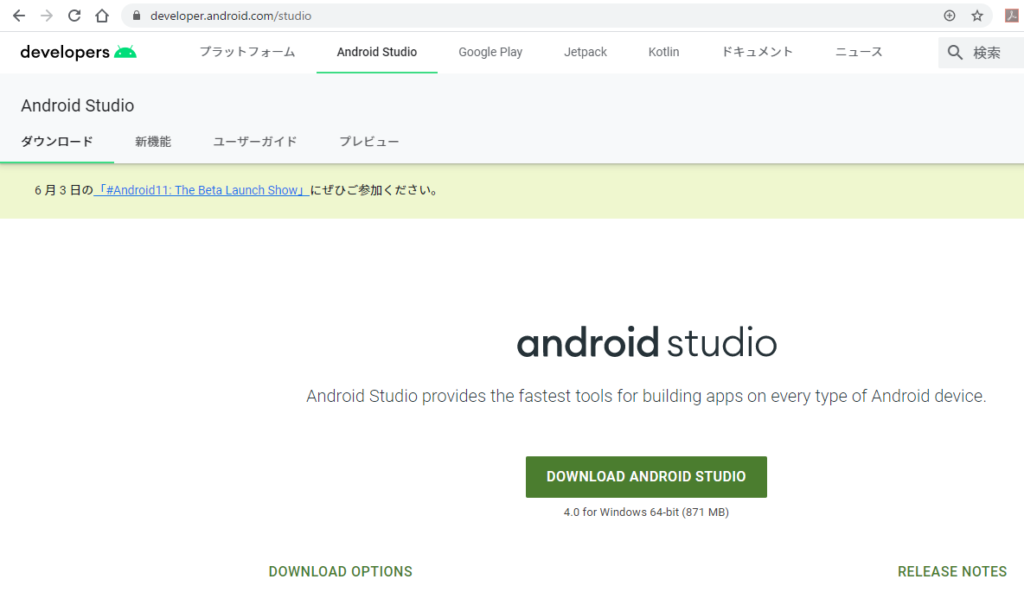This screenshot has width=1024, height=592.
Task: Reload the page with refresh icon
Action: 74,16
